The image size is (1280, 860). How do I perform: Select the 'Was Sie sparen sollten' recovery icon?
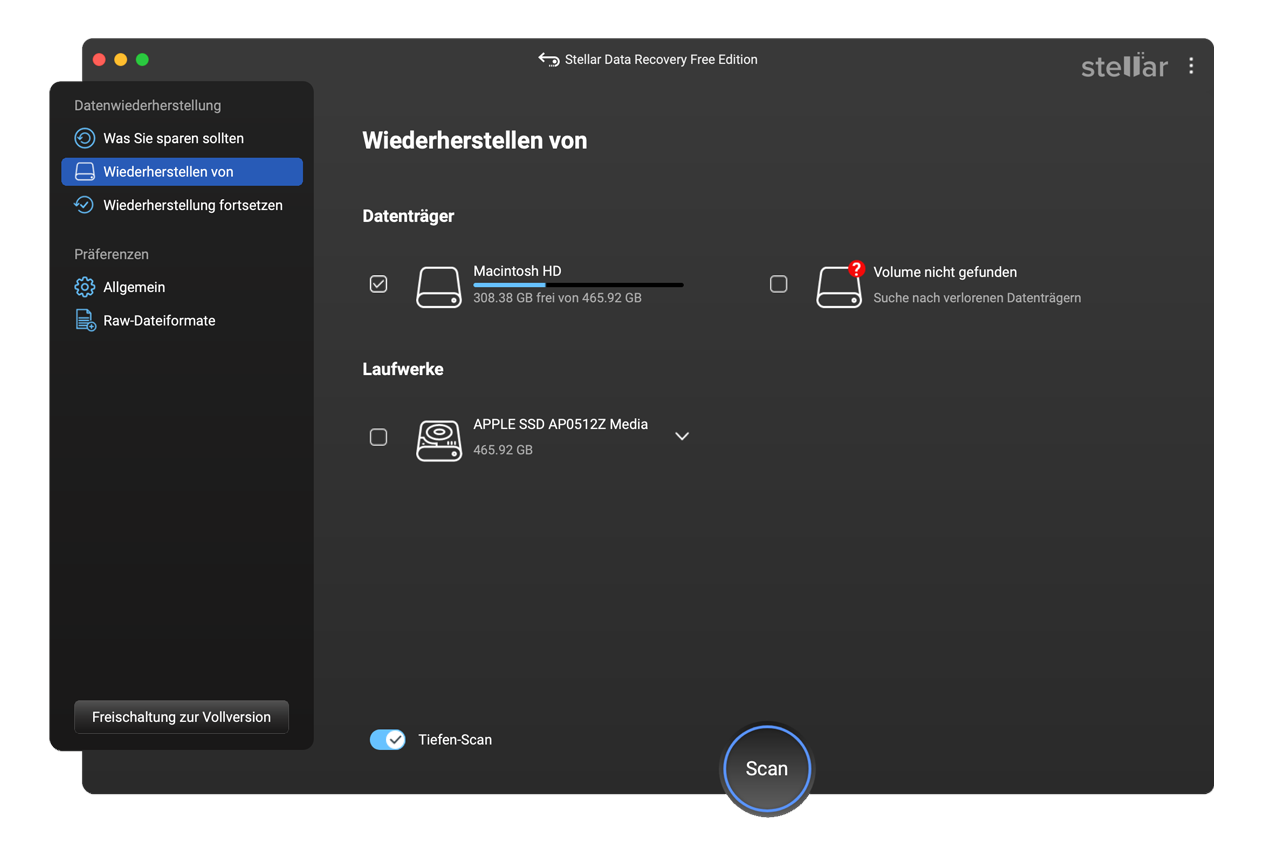point(84,138)
